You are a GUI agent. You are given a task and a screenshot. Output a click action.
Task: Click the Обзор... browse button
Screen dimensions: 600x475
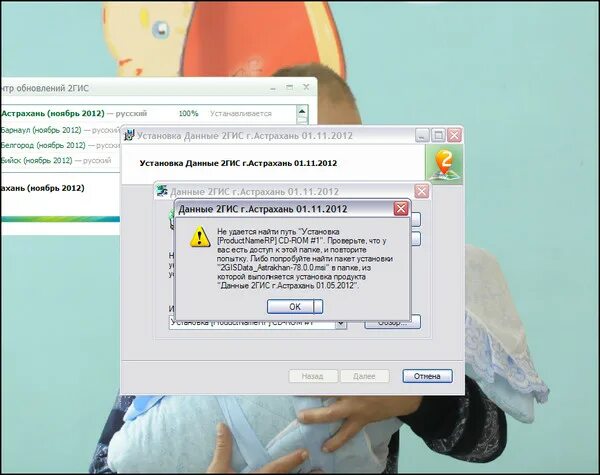coord(393,324)
